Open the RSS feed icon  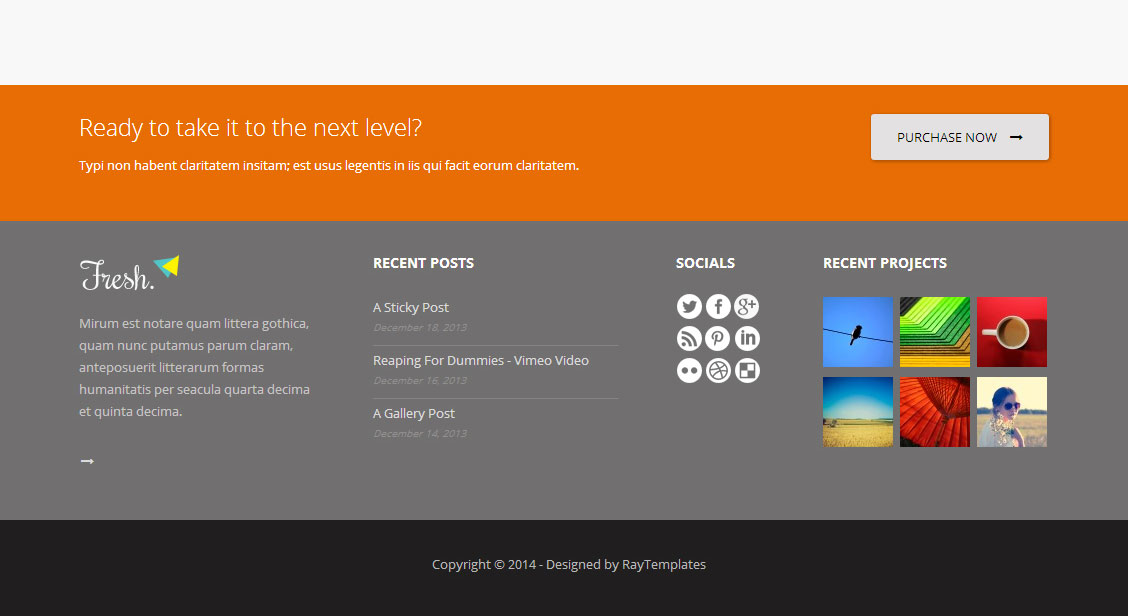coord(689,339)
